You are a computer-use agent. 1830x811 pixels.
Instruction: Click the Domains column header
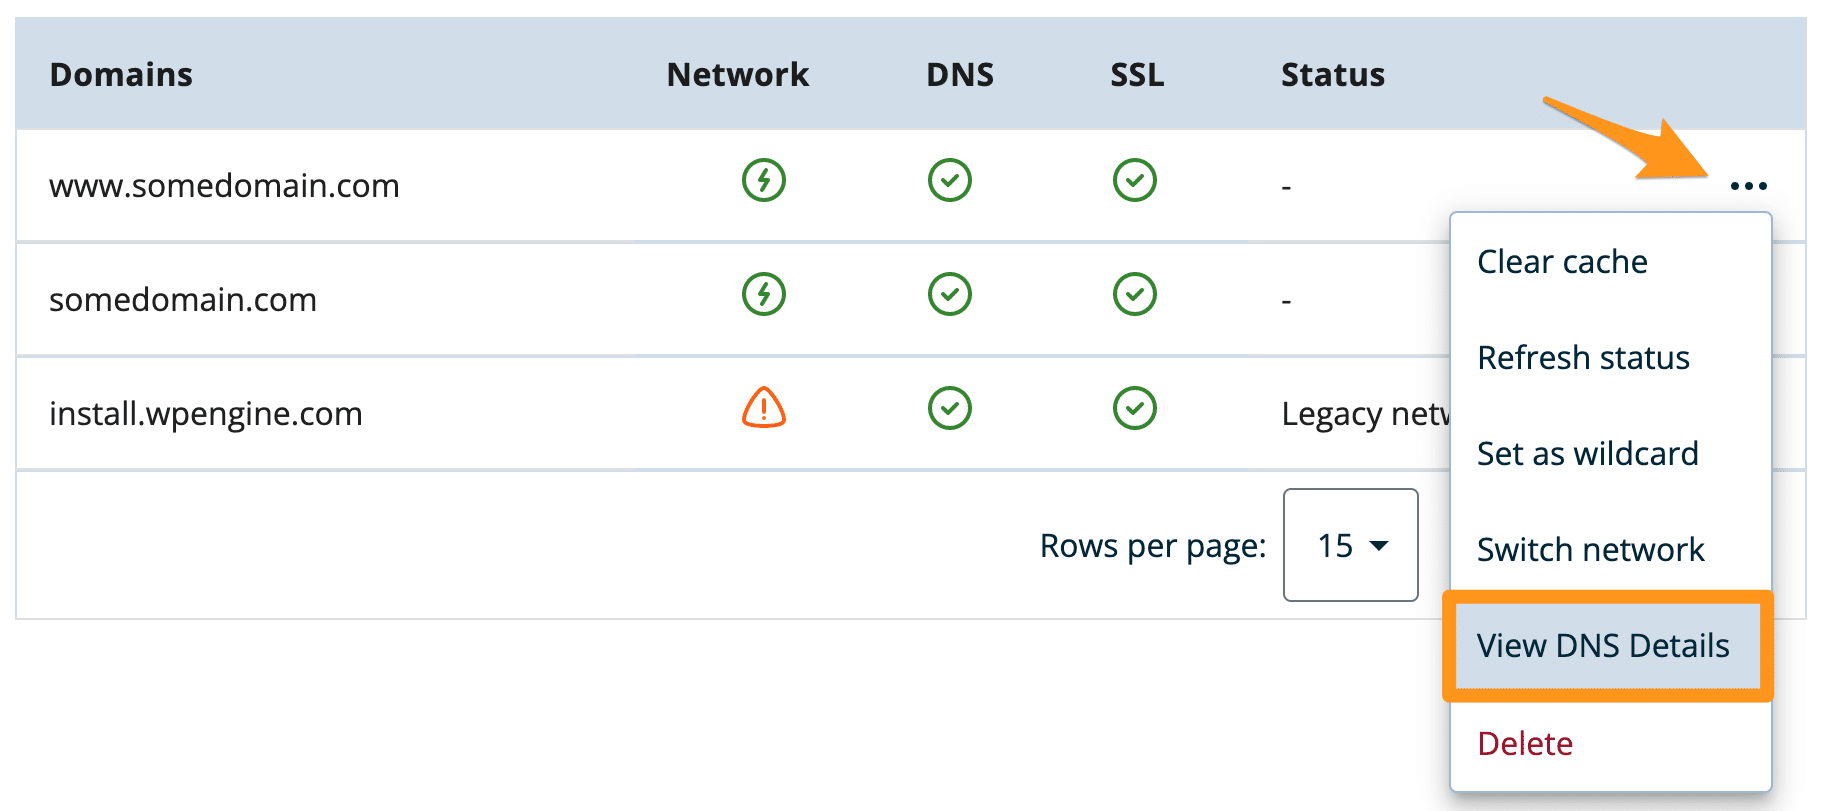pos(121,75)
